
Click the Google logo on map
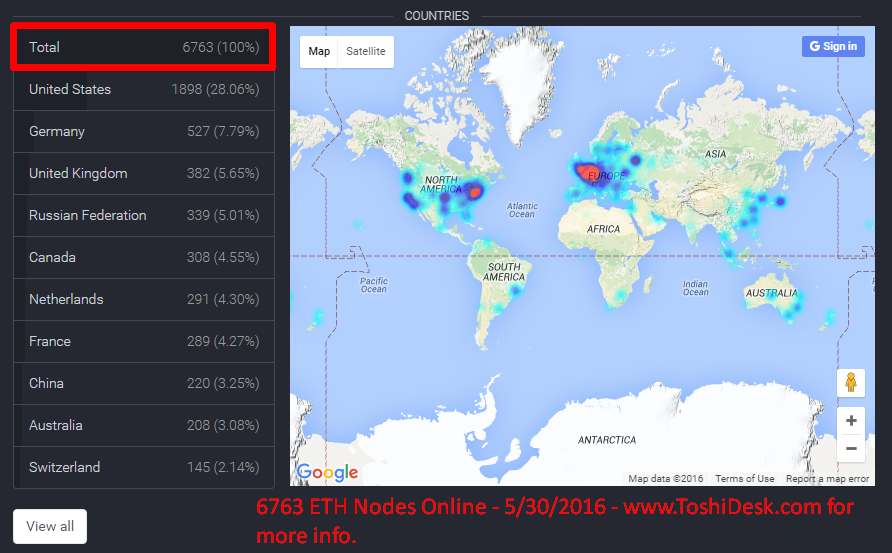point(327,472)
